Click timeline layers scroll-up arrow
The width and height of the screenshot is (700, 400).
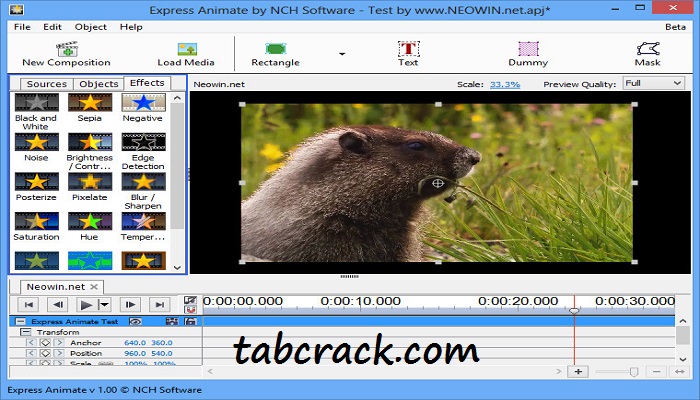coord(683,321)
